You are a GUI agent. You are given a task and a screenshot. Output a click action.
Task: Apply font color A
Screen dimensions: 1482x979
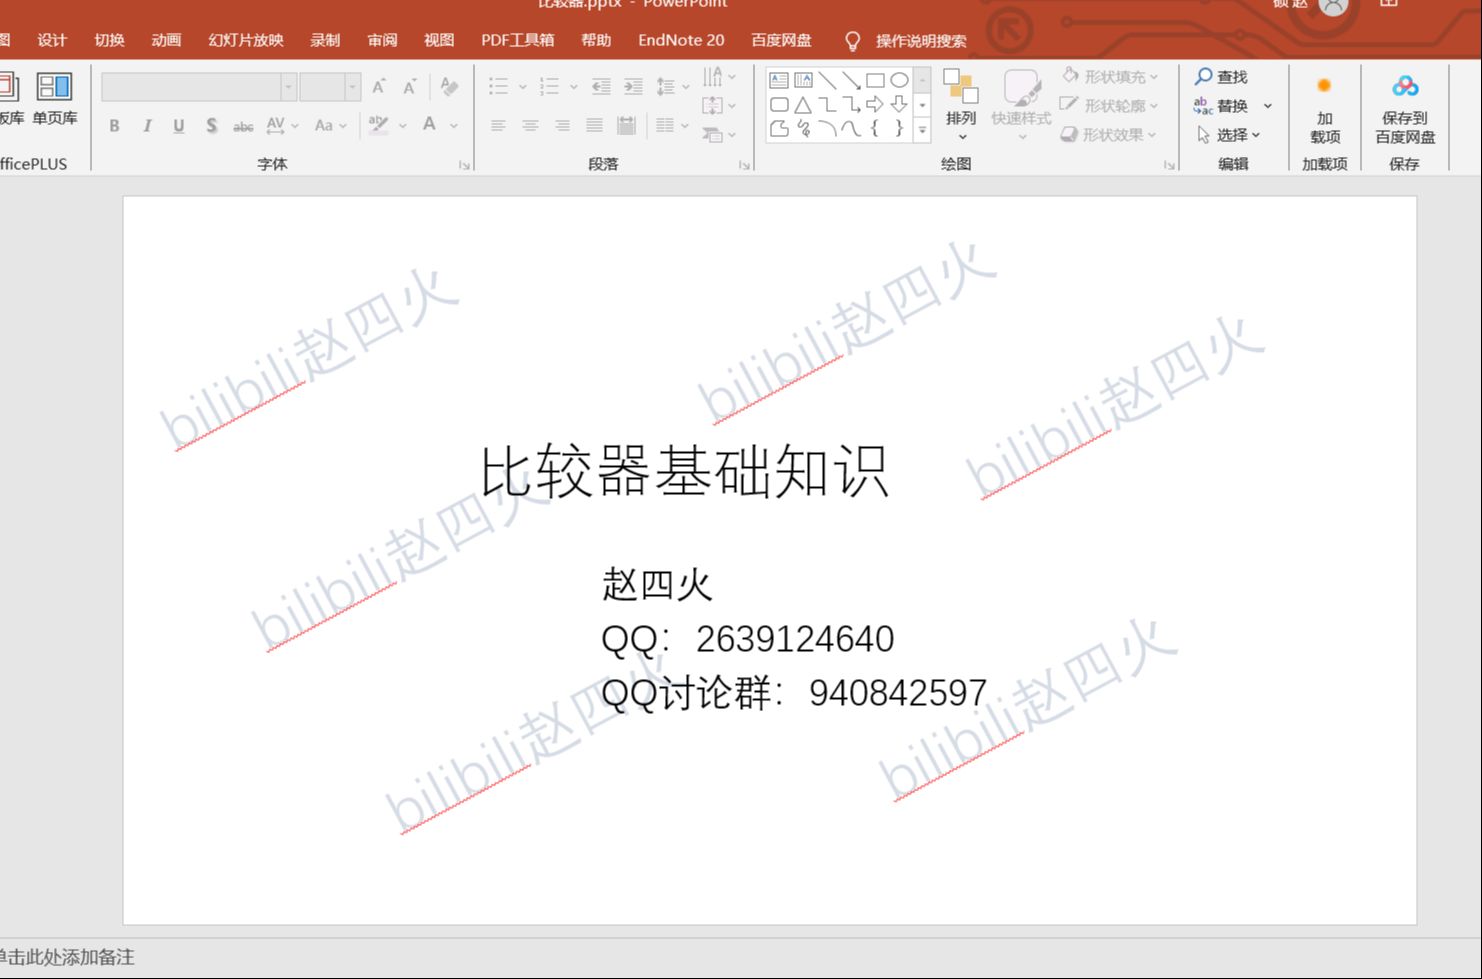pos(429,125)
